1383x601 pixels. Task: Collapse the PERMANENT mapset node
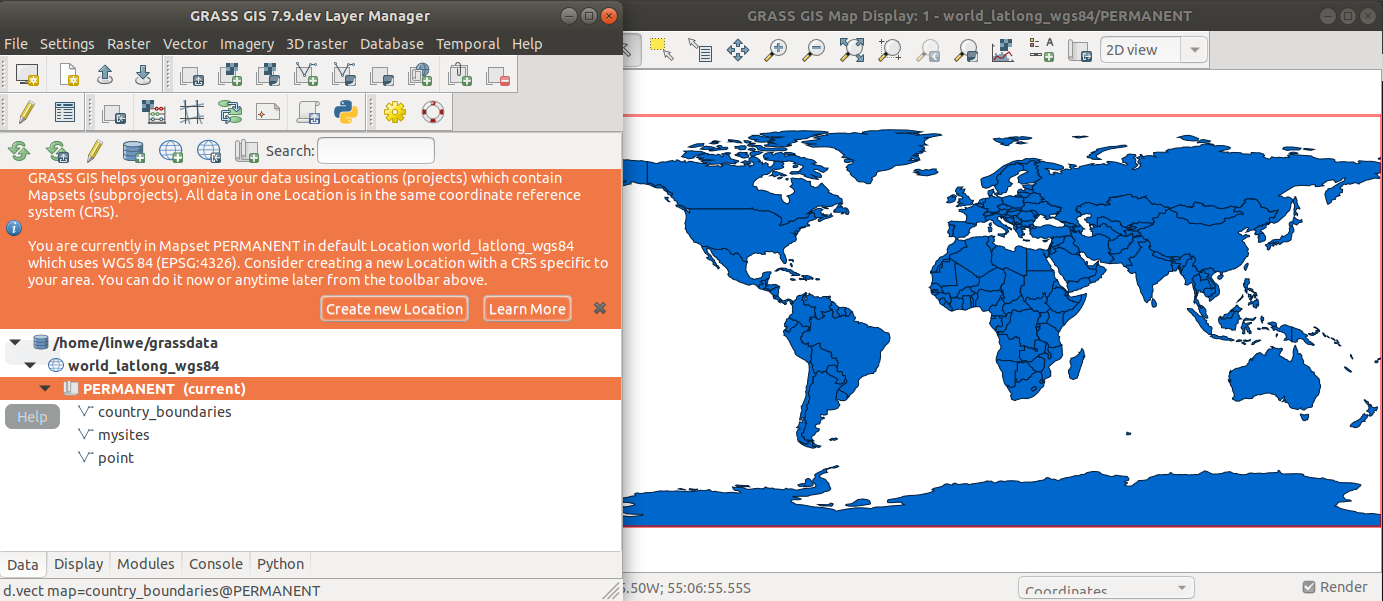point(45,389)
